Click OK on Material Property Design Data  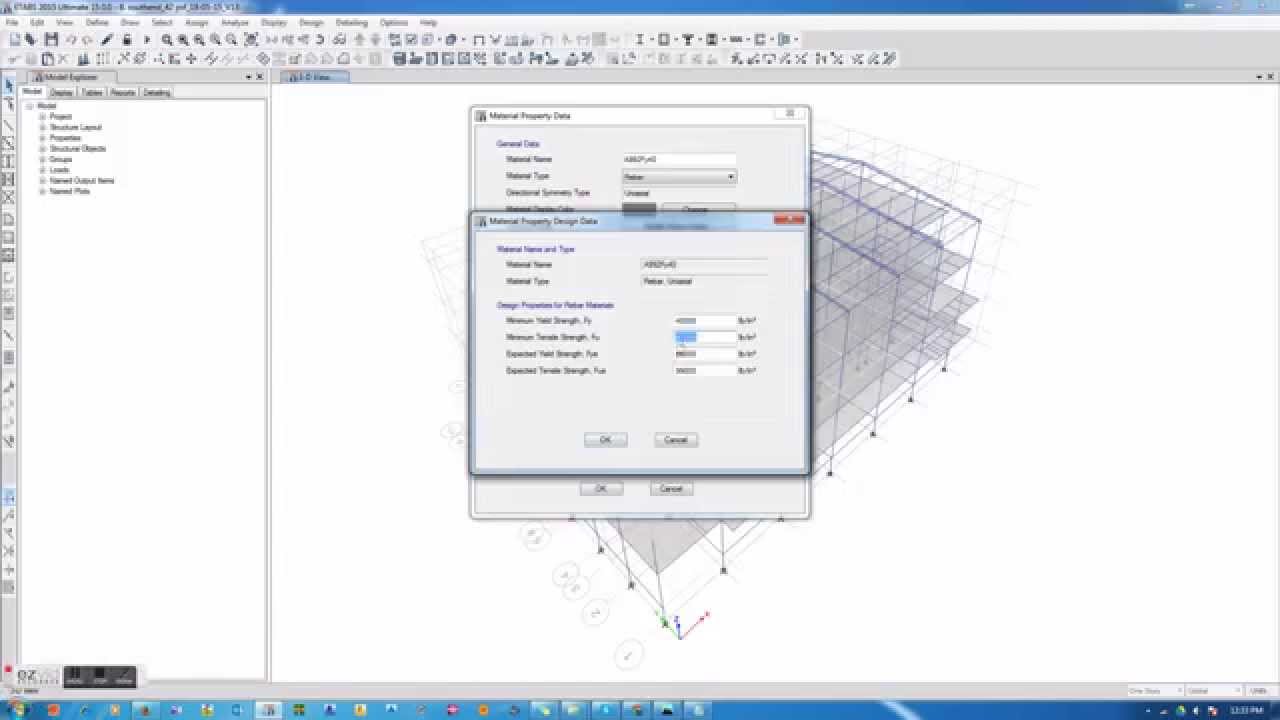pyautogui.click(x=605, y=439)
